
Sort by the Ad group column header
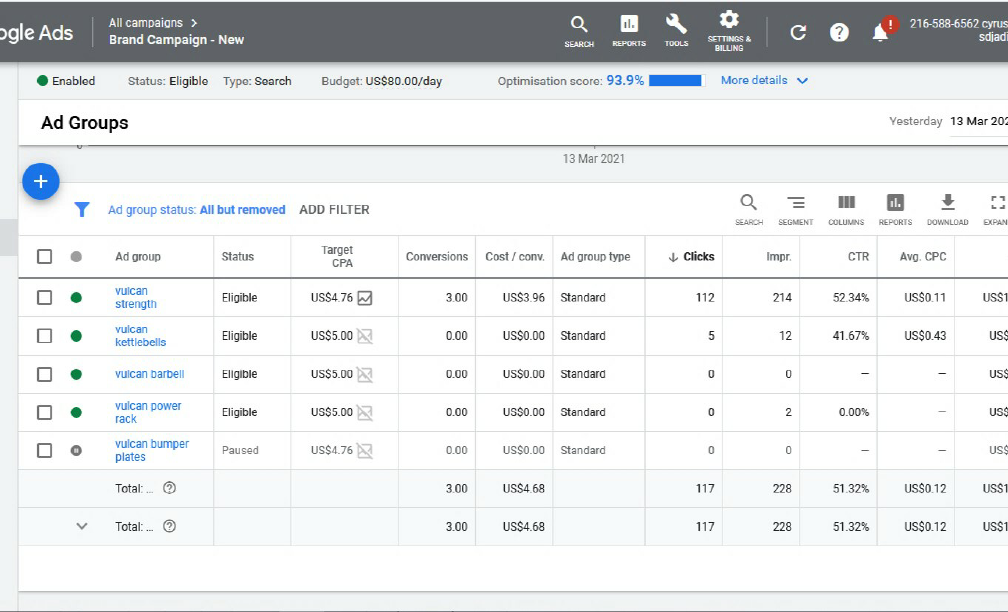click(x=138, y=256)
